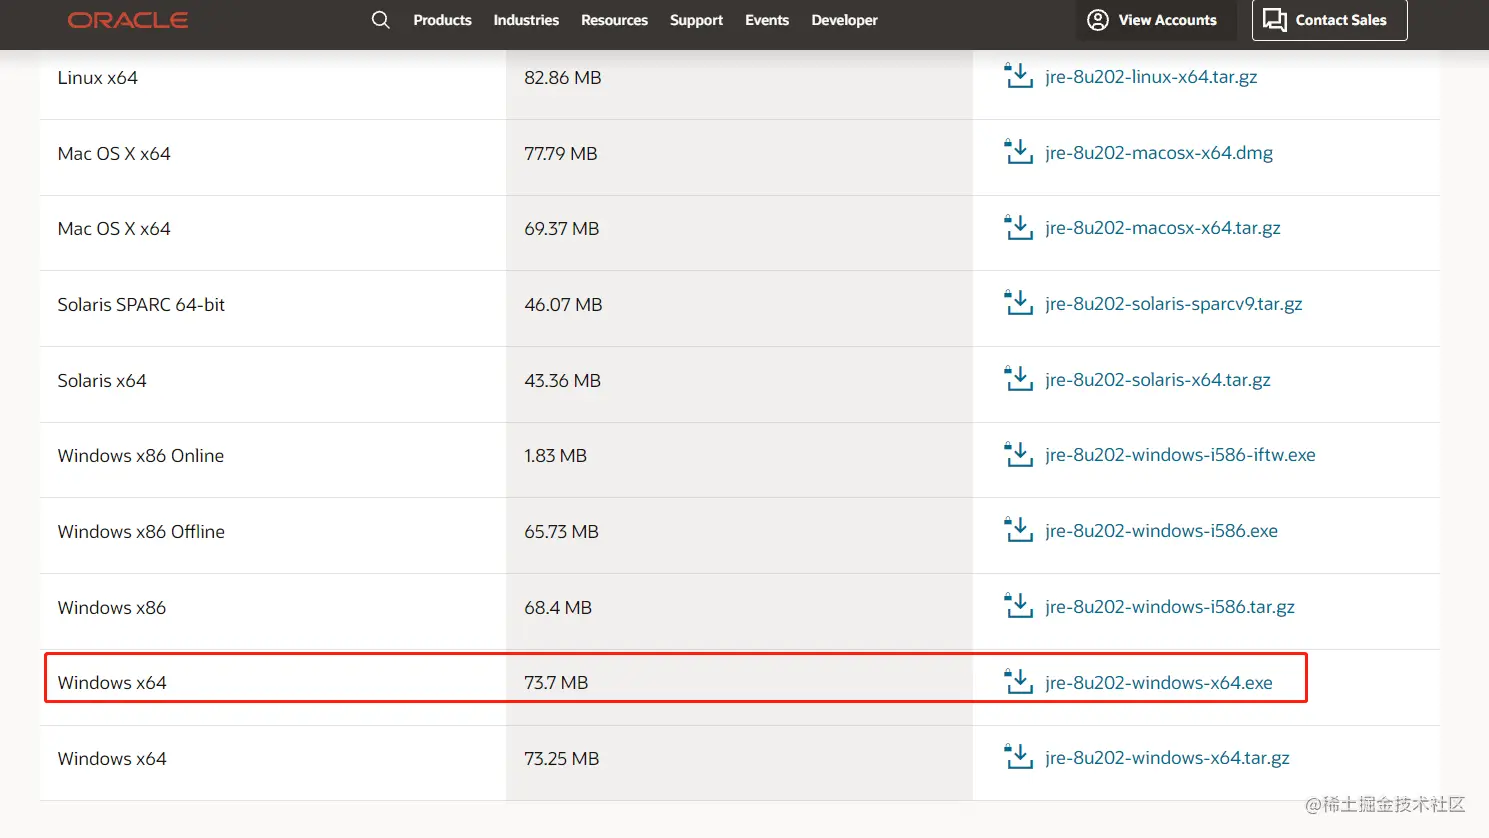1489x838 pixels.
Task: Click download icon beside jre-8u202-windows-i586.tar.gz
Action: click(1018, 606)
